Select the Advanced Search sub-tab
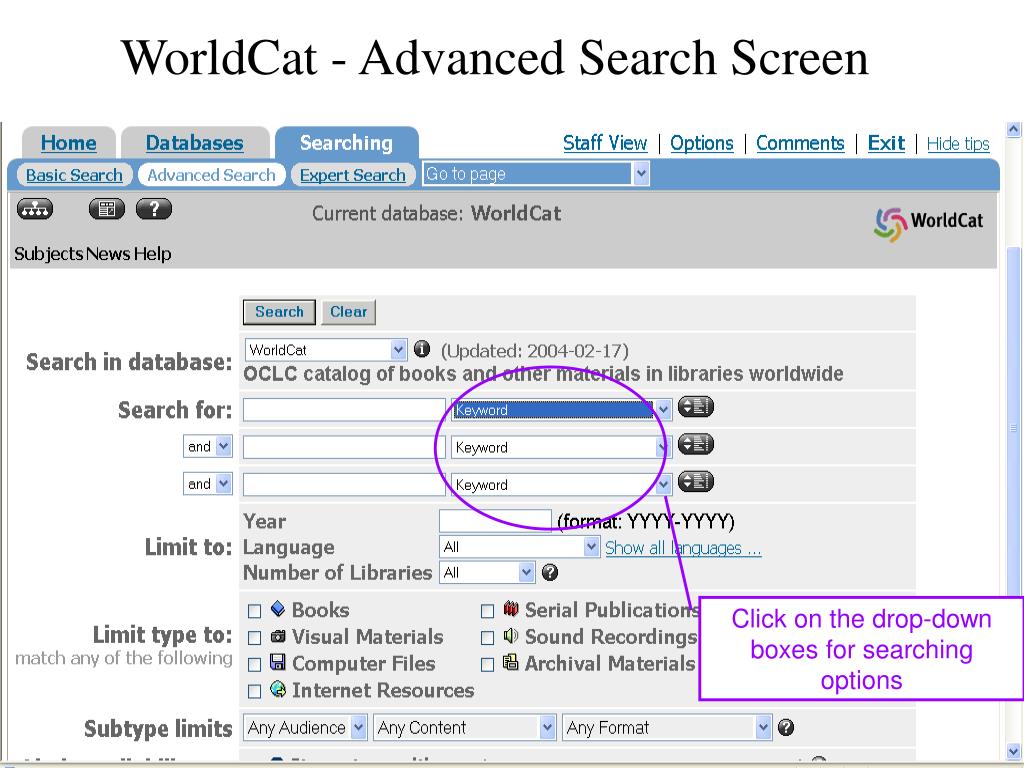The width and height of the screenshot is (1024, 768). click(x=212, y=175)
